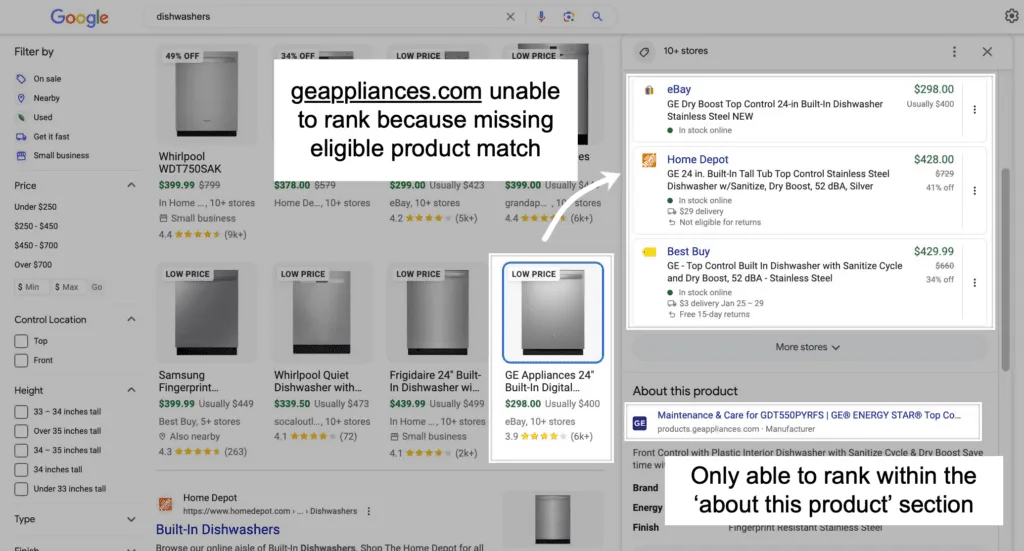Start voice search with the microphone icon
Screen dimensions: 1024x551
pyautogui.click(x=541, y=17)
